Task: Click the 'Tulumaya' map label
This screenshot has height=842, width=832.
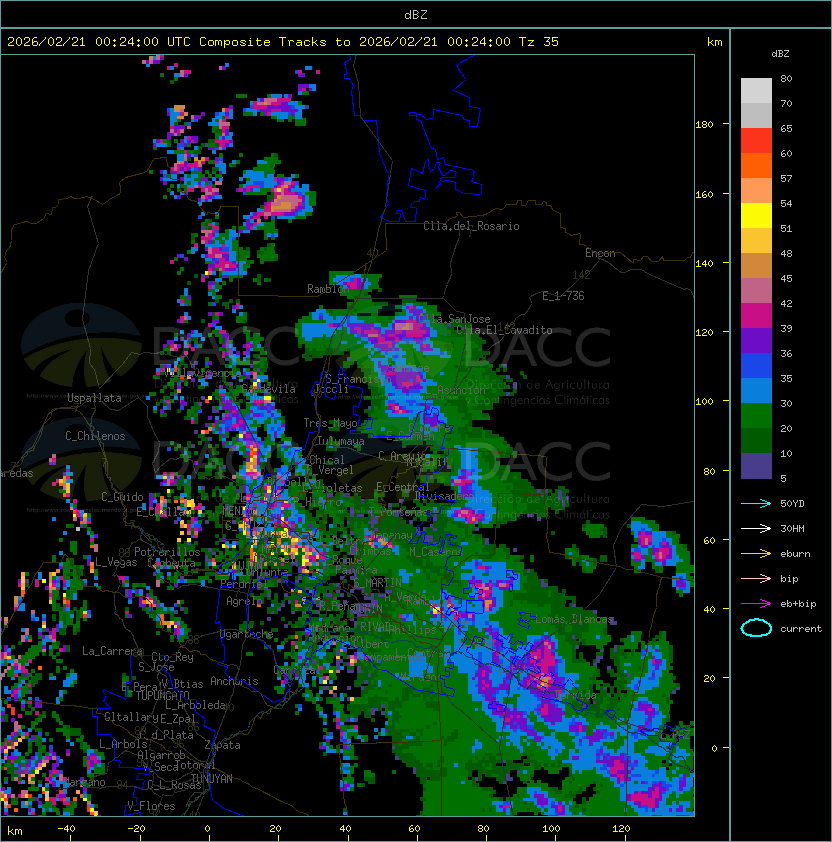Action: click(341, 441)
